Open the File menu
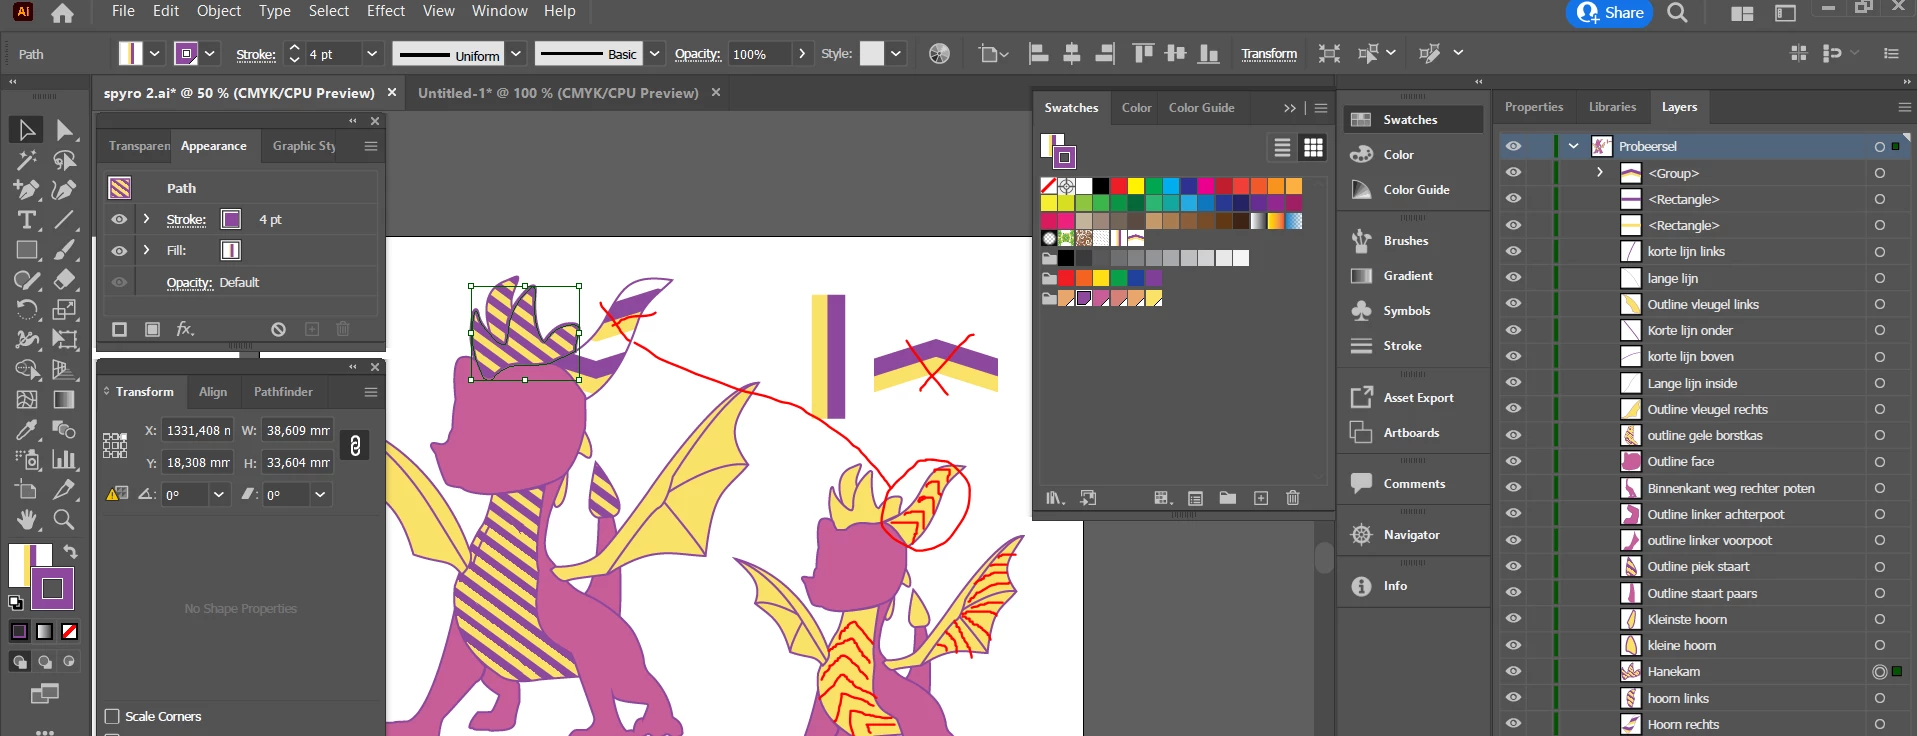The image size is (1917, 736). [123, 11]
